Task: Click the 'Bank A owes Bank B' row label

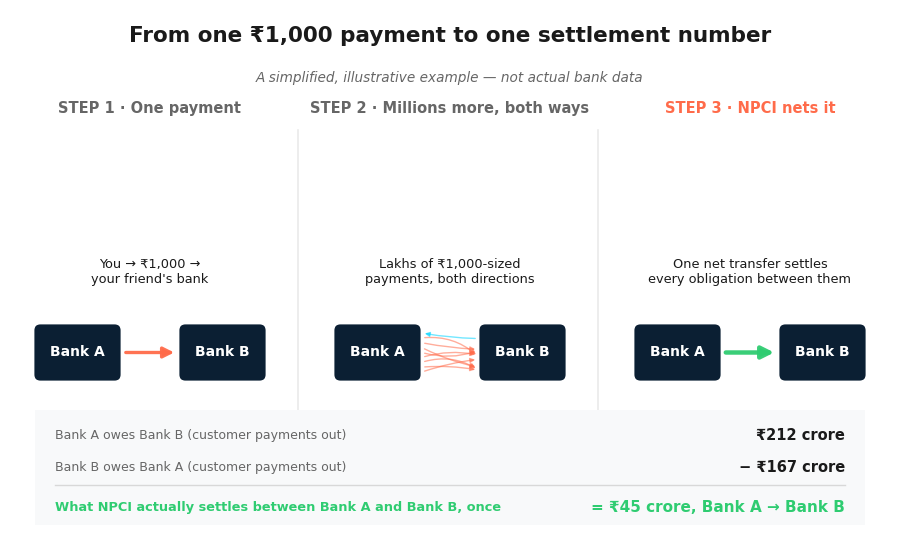Action: [201, 435]
